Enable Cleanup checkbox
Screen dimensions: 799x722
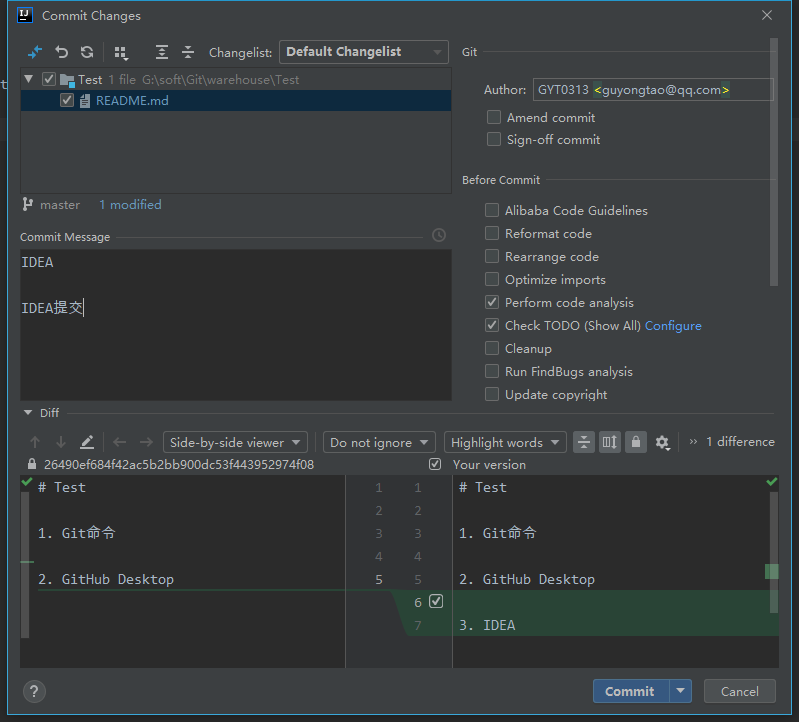[492, 348]
